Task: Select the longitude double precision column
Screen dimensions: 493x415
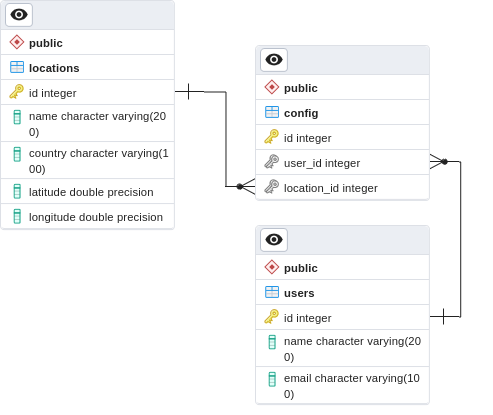Action: (88, 217)
